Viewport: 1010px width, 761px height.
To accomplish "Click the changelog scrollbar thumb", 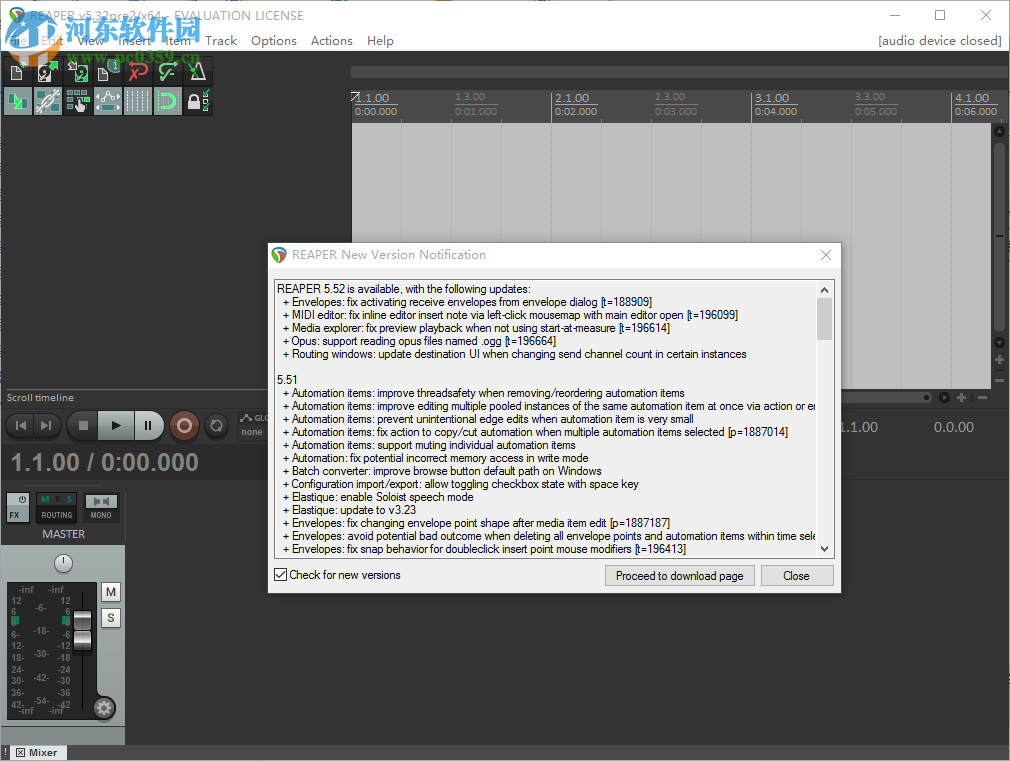I will (824, 319).
